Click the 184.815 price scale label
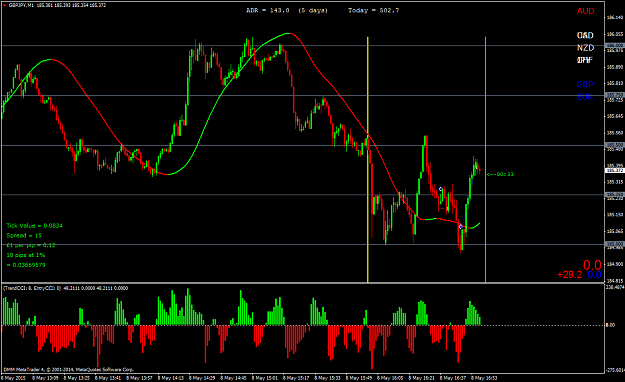This screenshot has height=382, width=625. [614, 281]
